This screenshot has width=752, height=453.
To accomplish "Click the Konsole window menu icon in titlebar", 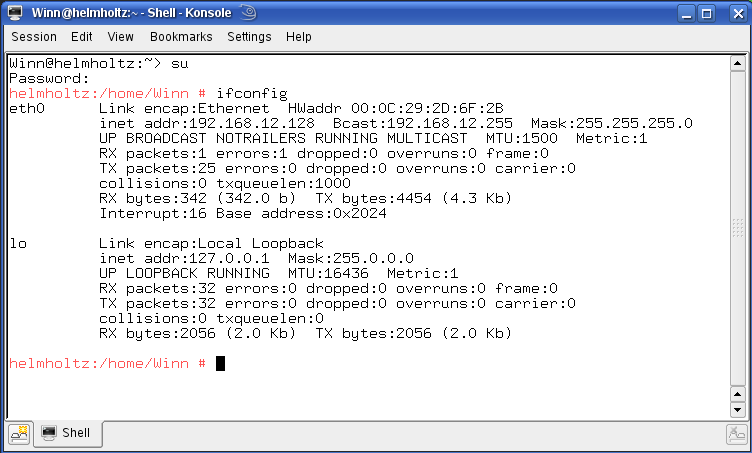I will pos(15,13).
